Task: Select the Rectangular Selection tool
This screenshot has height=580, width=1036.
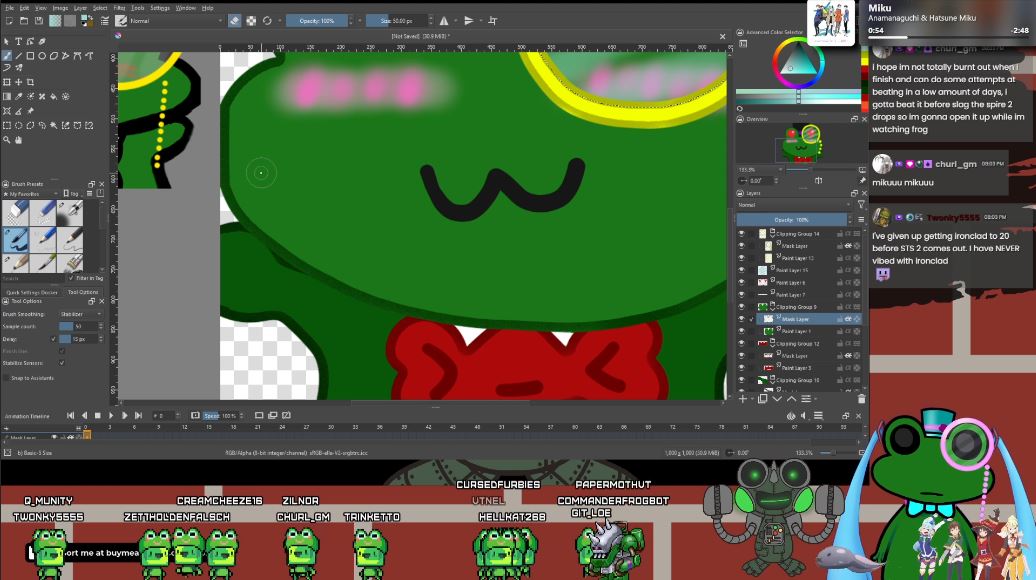Action: pos(7,126)
